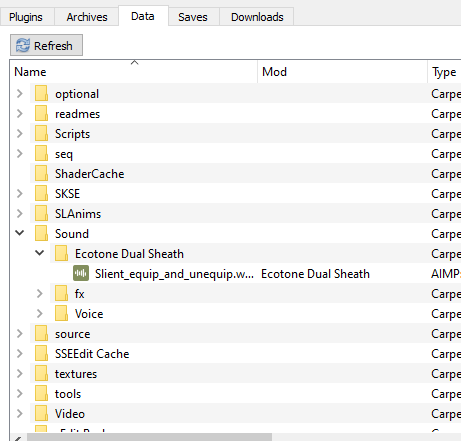Click the scrollbar left arrow

pos(18,437)
